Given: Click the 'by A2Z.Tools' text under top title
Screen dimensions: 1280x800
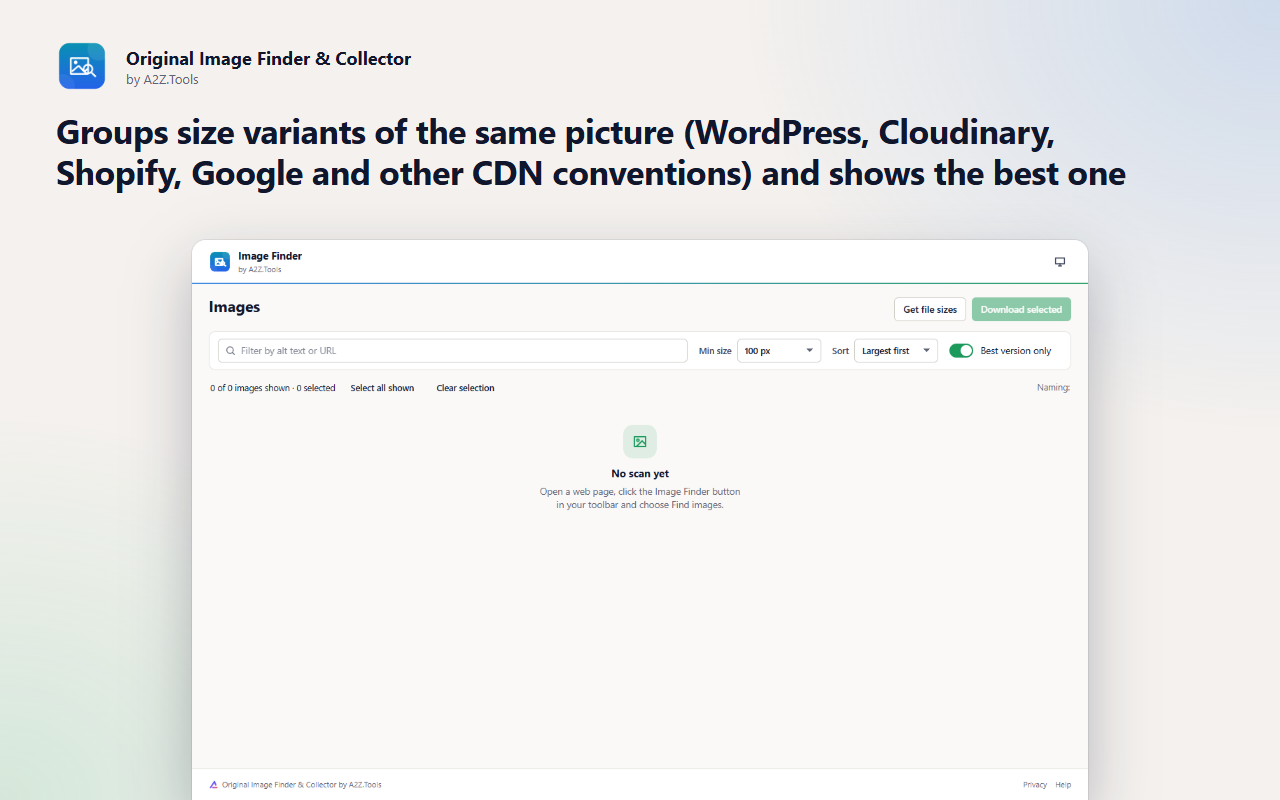Looking at the screenshot, I should click(162, 80).
